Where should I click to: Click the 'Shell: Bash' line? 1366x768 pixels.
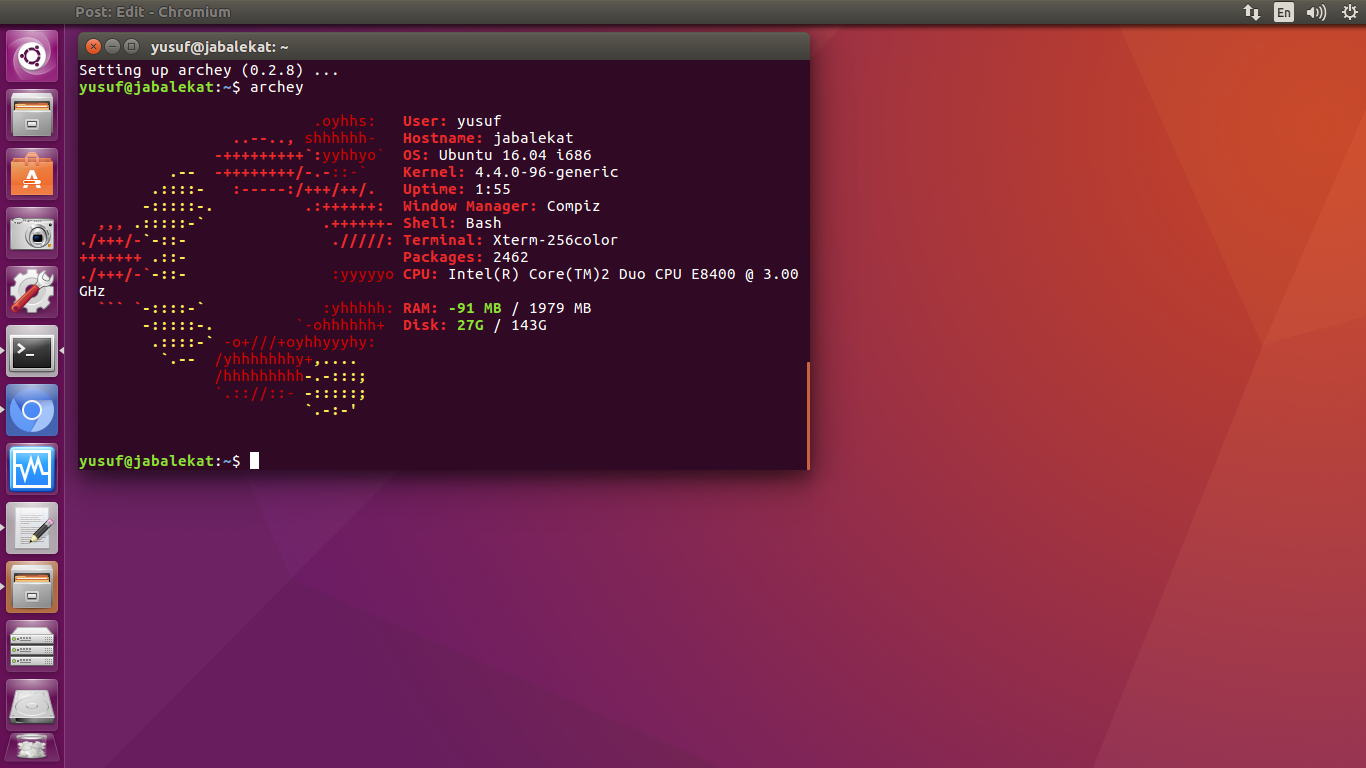[x=452, y=223]
